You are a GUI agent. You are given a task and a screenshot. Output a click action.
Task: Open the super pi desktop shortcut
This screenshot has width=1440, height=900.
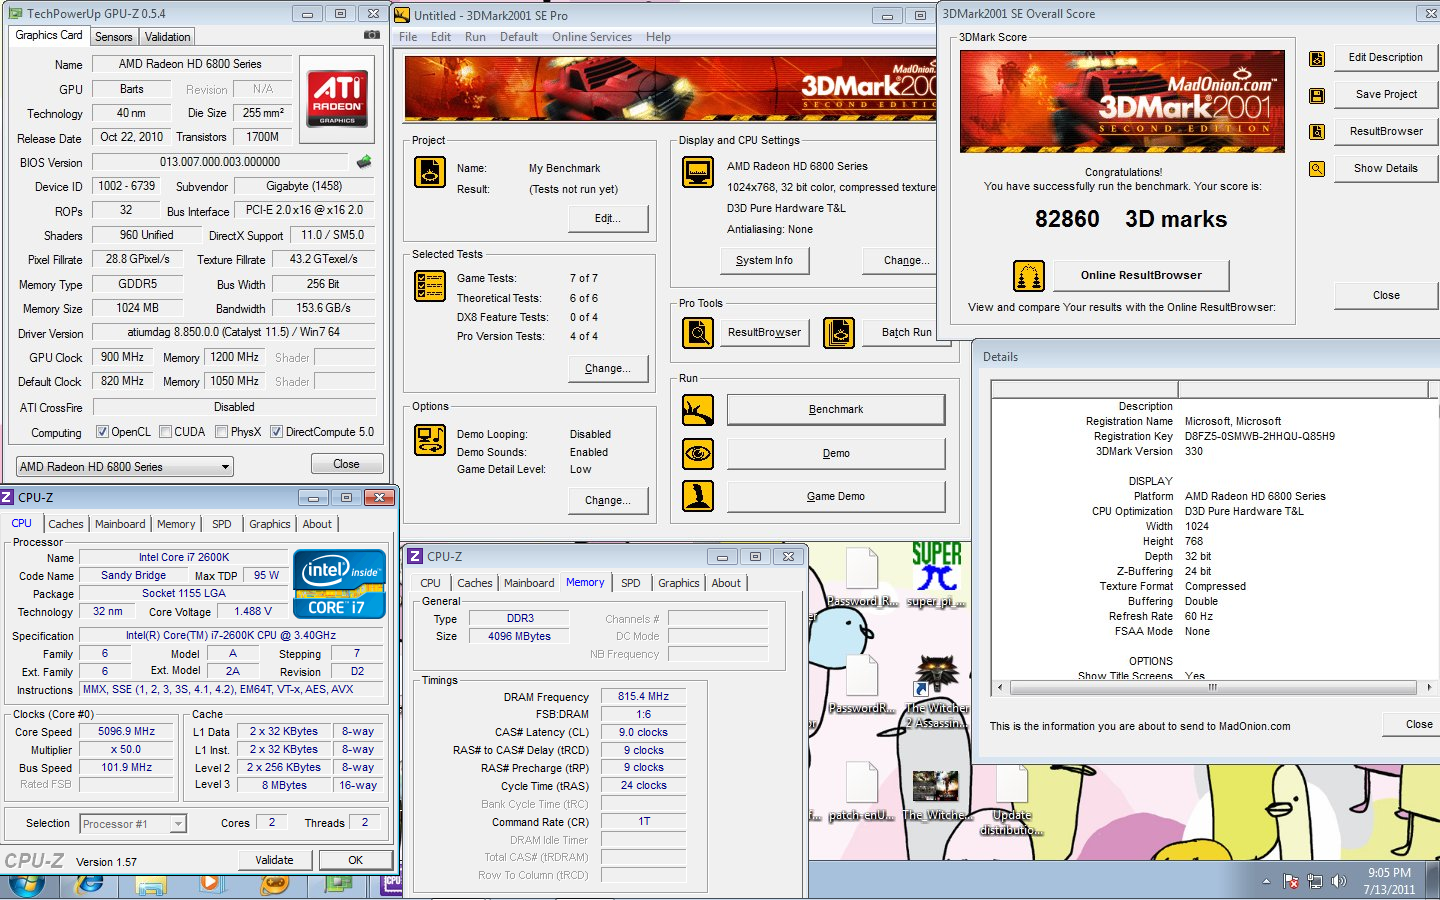[936, 574]
